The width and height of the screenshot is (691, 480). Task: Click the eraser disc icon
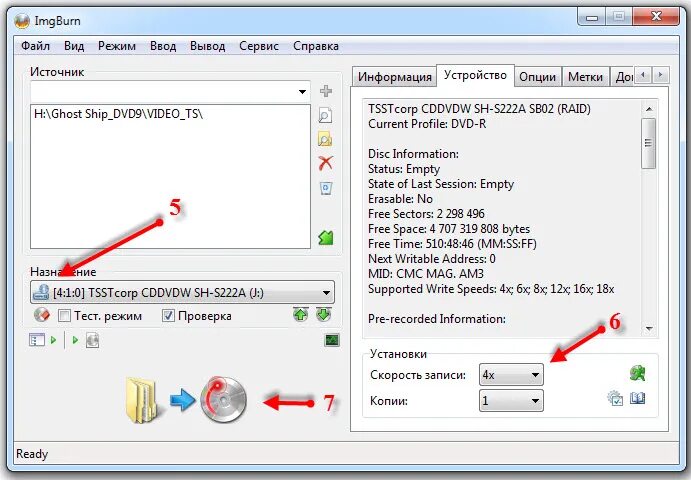click(x=42, y=315)
